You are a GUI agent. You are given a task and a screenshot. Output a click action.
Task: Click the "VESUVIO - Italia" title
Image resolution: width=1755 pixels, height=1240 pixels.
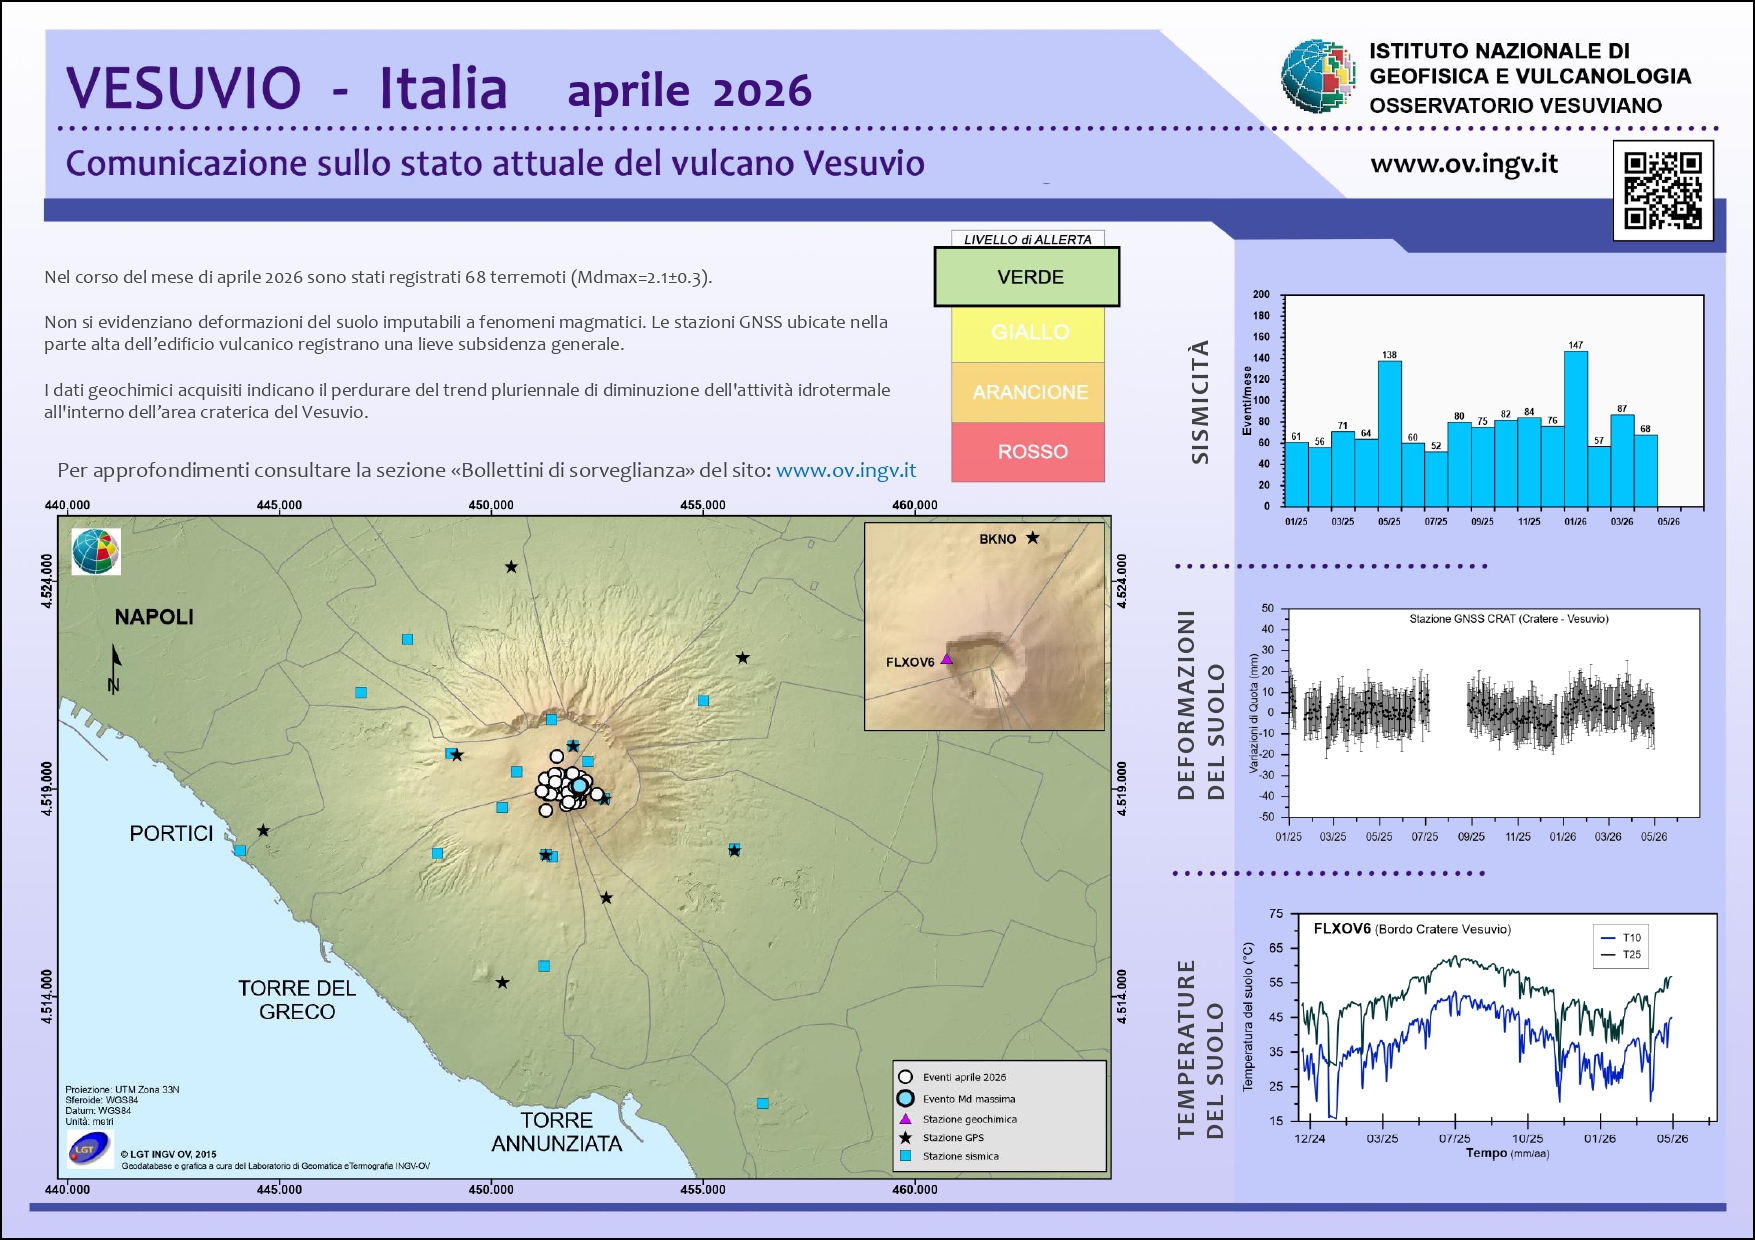pyautogui.click(x=287, y=88)
